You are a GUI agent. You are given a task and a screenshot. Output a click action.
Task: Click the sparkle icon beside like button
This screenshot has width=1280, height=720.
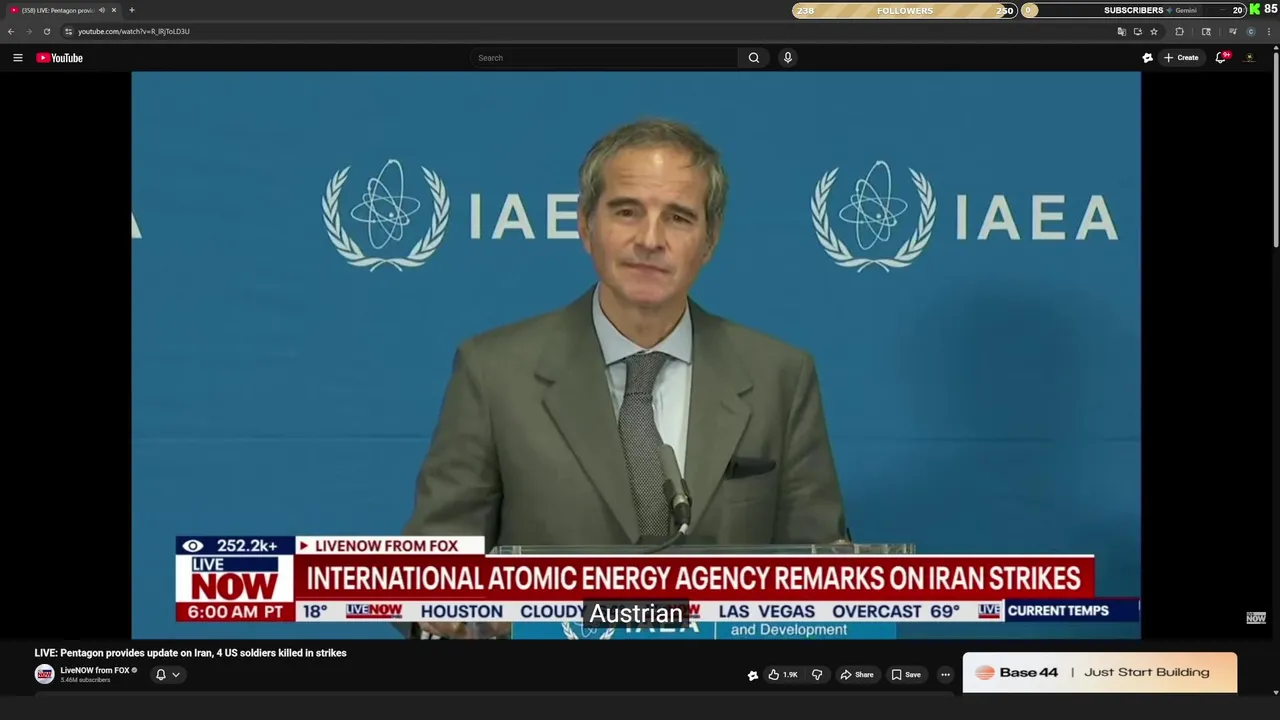tap(753, 675)
